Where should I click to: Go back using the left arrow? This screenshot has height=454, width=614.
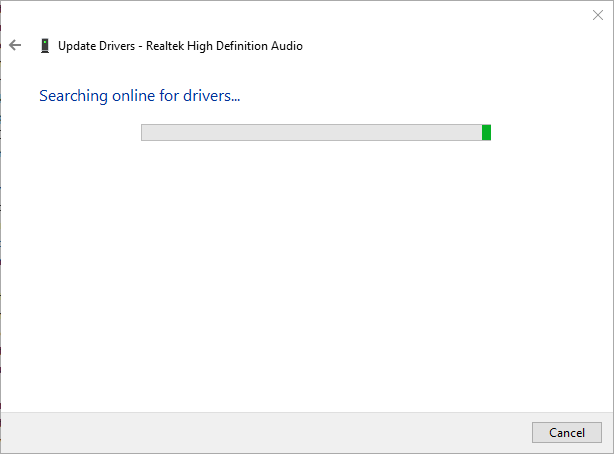(x=15, y=45)
